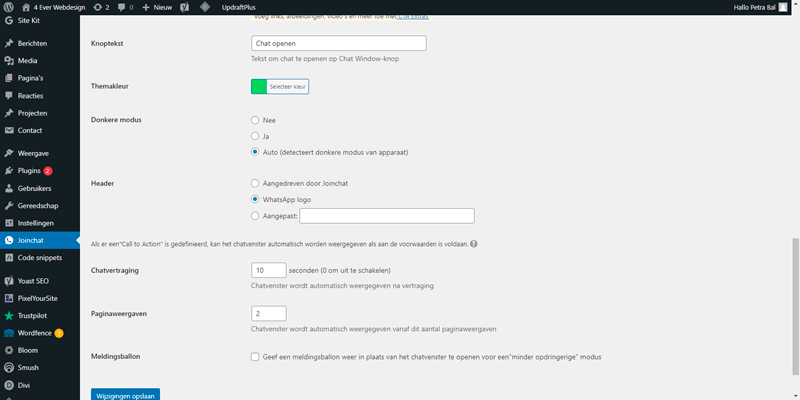Select 'Aangedreven door Joinchat' header option
Screen dimensions: 800x400
[255, 184]
